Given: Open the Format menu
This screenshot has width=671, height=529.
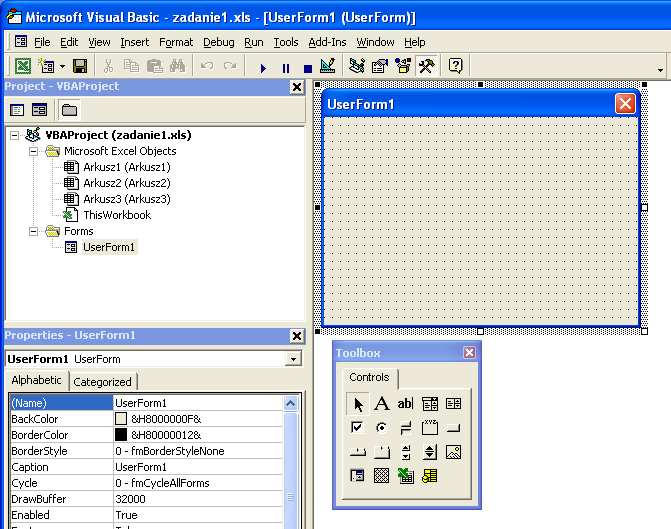Looking at the screenshot, I should click(176, 42).
